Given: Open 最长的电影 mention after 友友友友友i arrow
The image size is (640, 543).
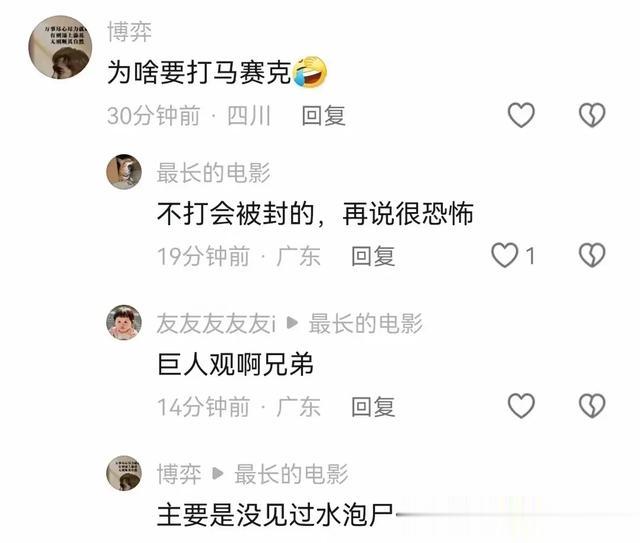Looking at the screenshot, I should [x=366, y=323].
